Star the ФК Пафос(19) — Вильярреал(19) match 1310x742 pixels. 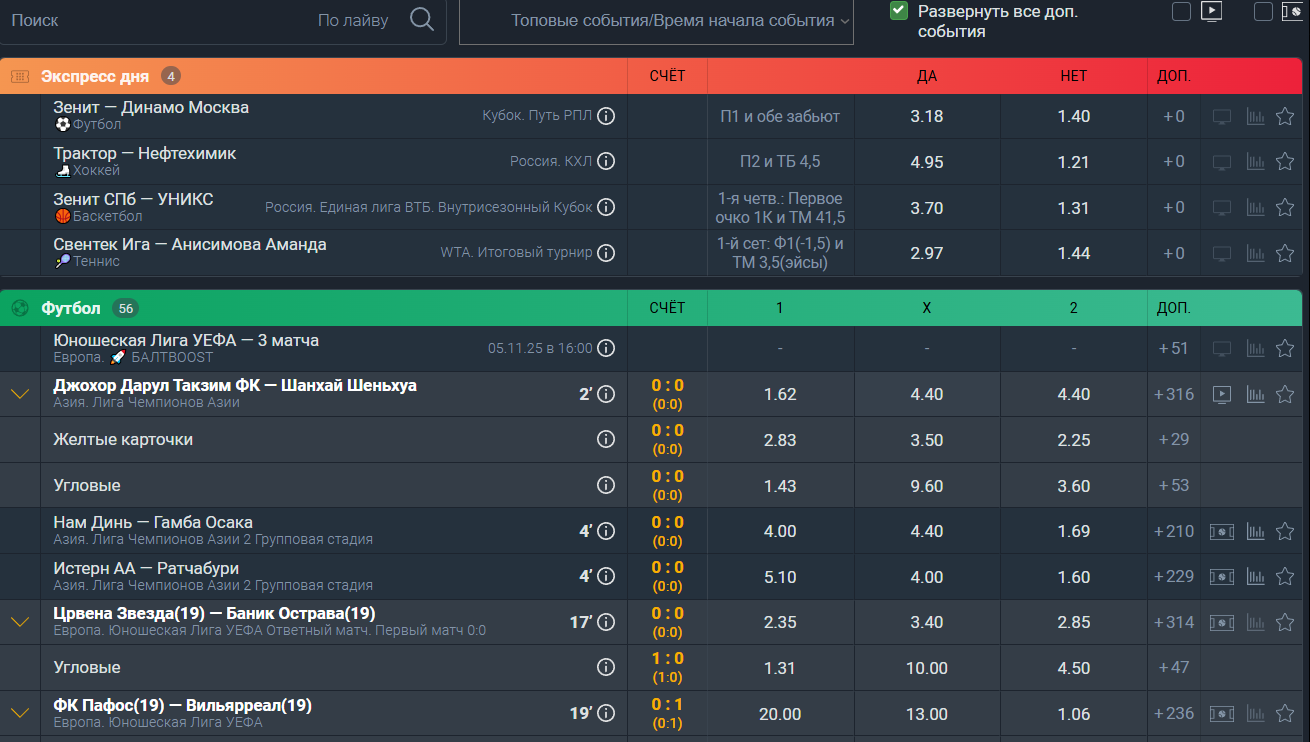(x=1285, y=714)
